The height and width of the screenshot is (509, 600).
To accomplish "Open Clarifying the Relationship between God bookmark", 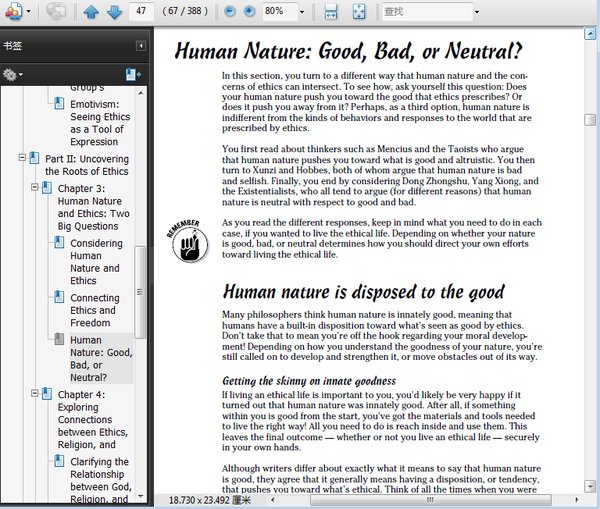I will [101, 480].
